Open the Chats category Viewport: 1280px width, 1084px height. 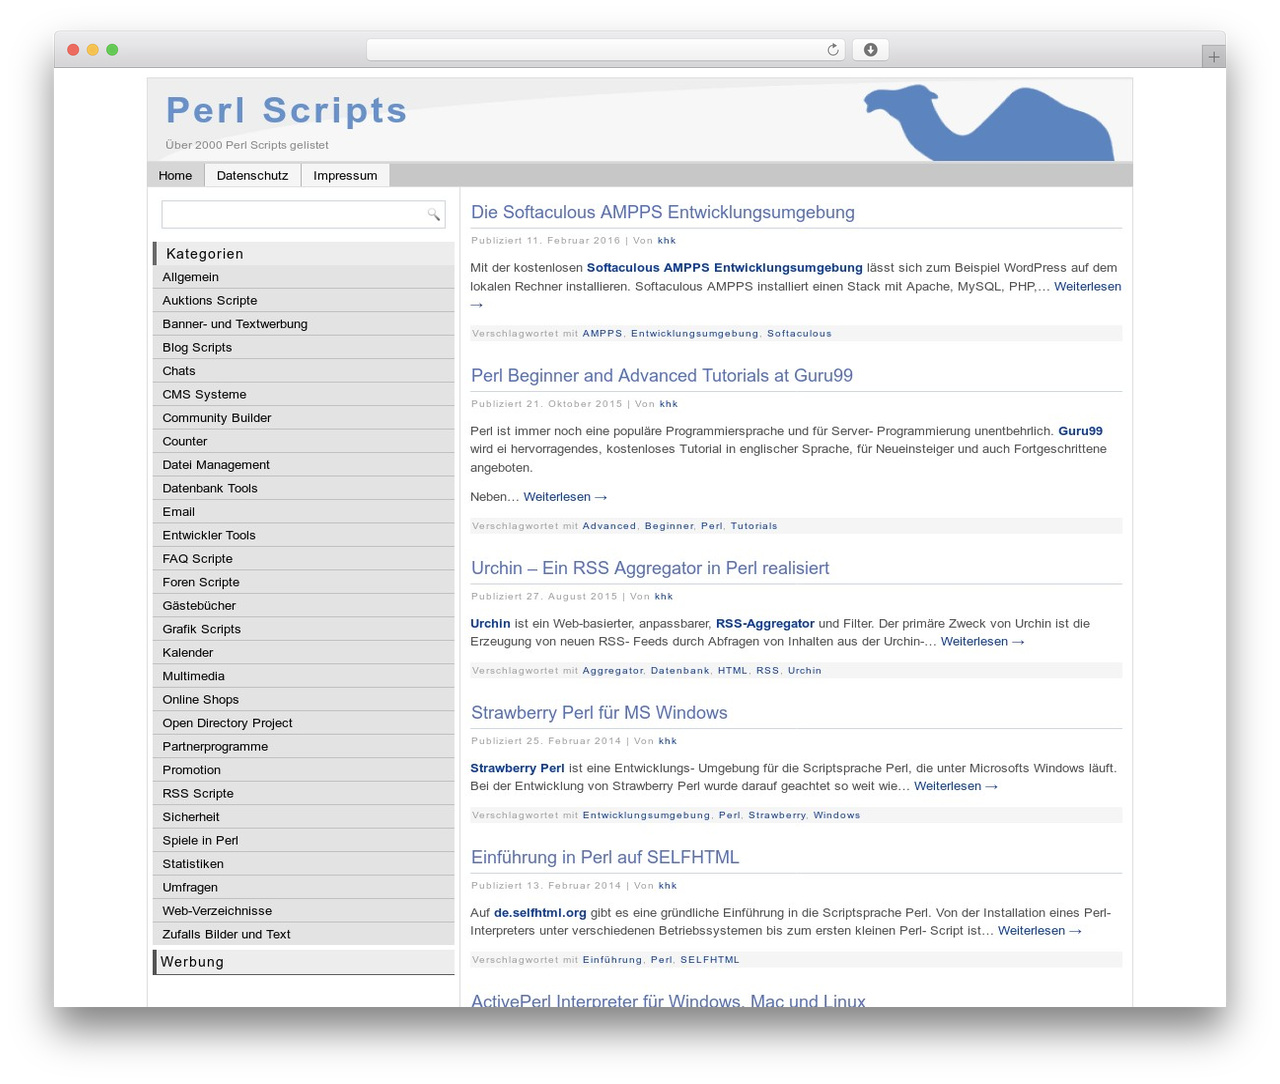pos(304,371)
